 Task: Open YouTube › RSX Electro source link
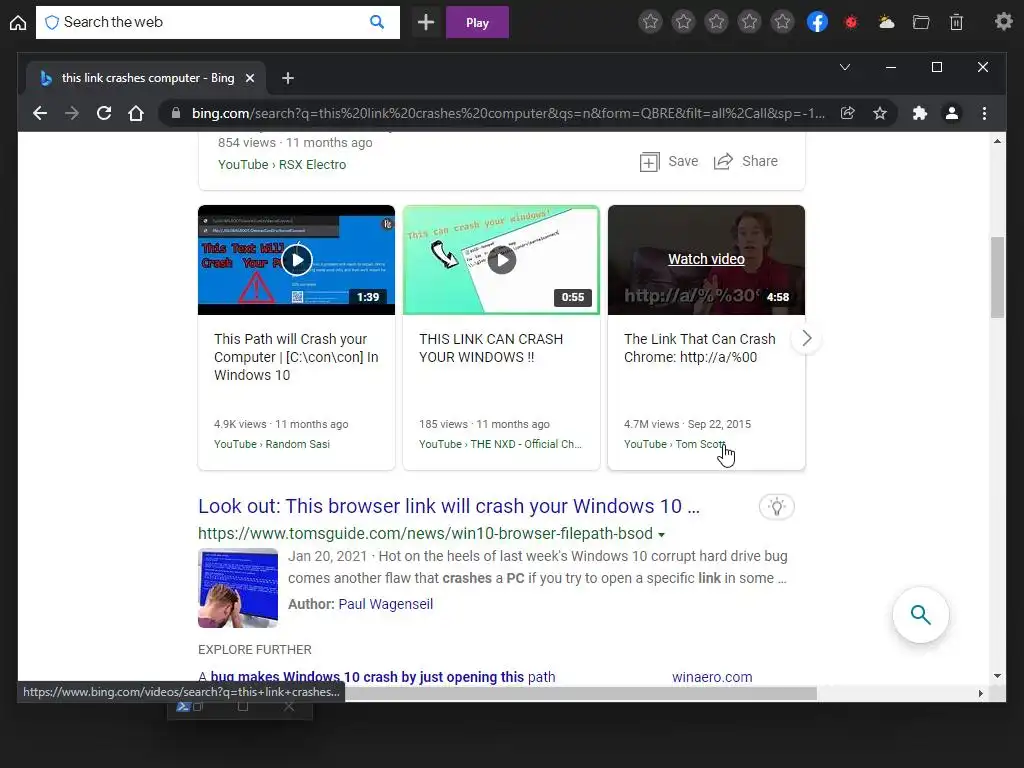(x=282, y=165)
